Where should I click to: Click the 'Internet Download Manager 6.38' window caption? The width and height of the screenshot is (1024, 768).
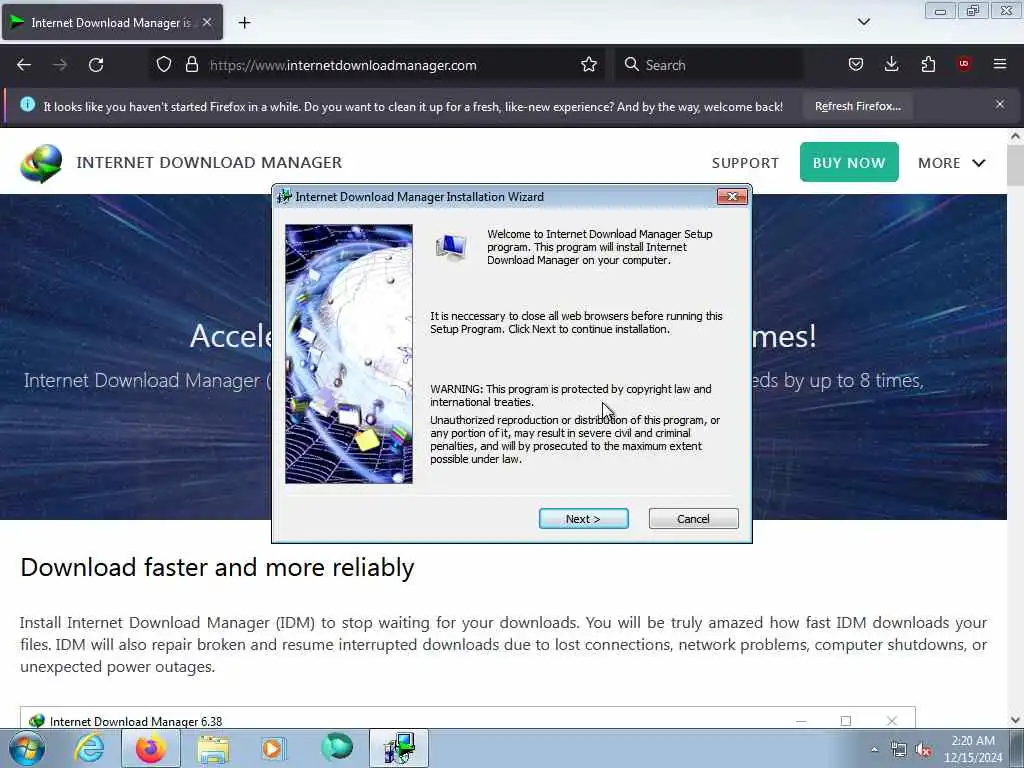[x=136, y=722]
